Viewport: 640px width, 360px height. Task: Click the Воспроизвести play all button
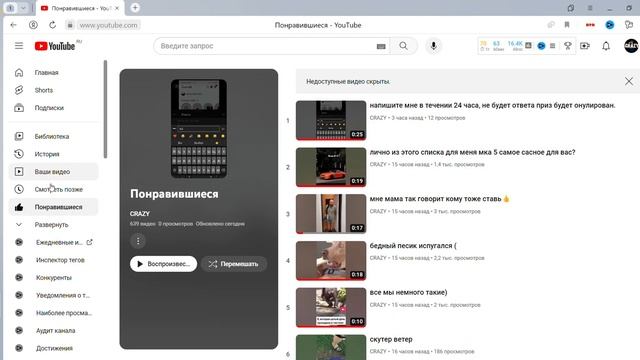point(163,264)
